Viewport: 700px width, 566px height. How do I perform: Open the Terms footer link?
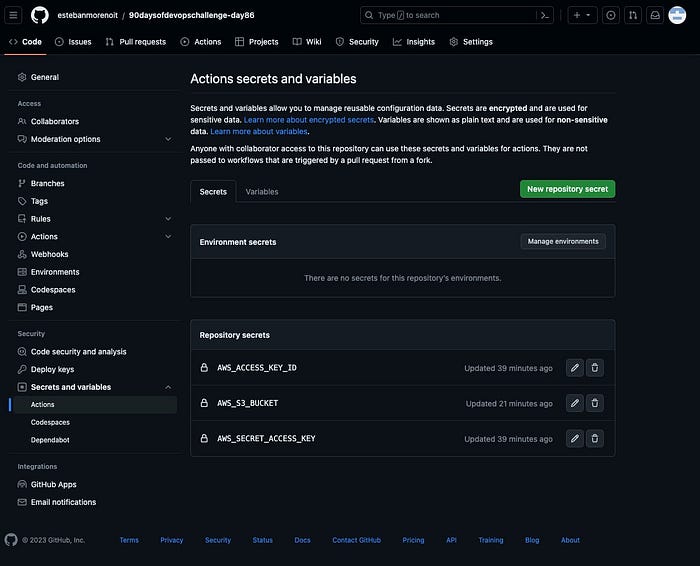129,540
